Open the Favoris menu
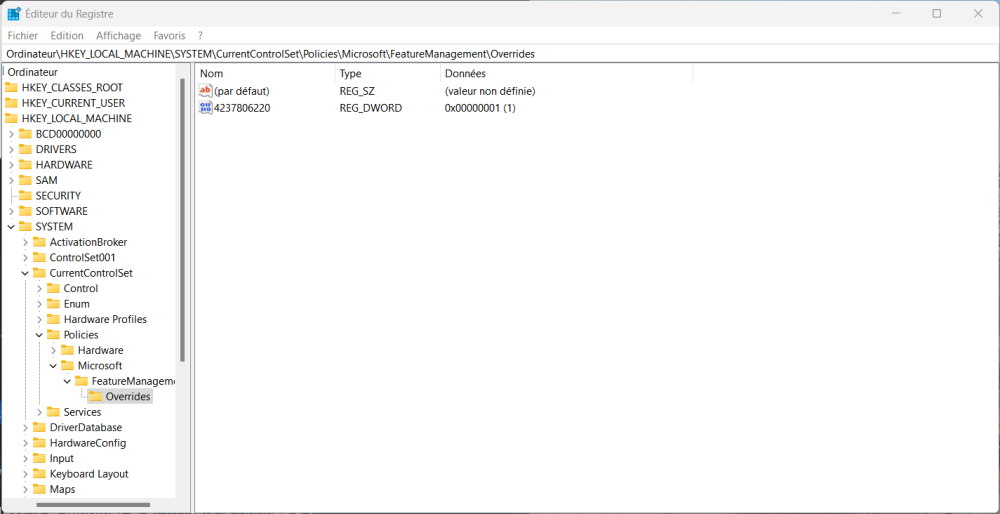The height and width of the screenshot is (514, 1000). point(169,36)
